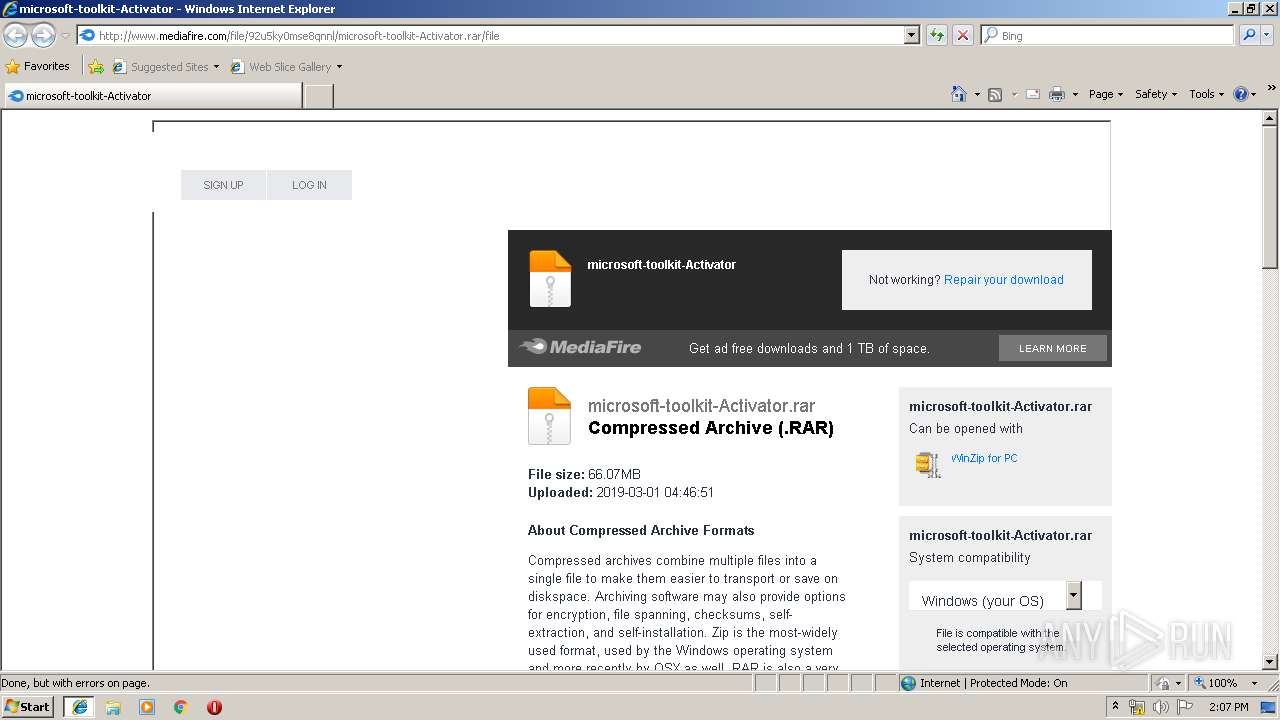Click the vertical scrollbar down arrow
Image resolution: width=1280 pixels, height=720 pixels.
(x=1270, y=661)
